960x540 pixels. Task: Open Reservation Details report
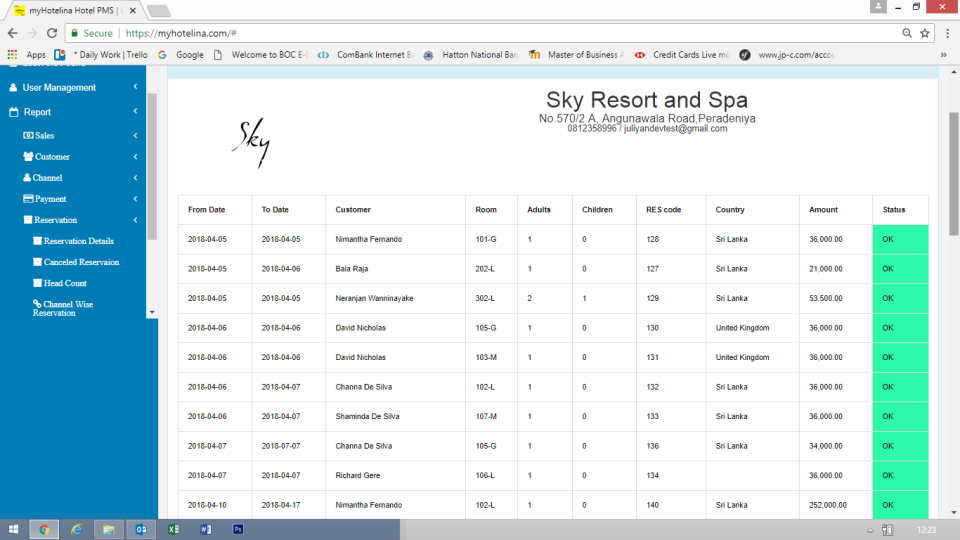78,241
